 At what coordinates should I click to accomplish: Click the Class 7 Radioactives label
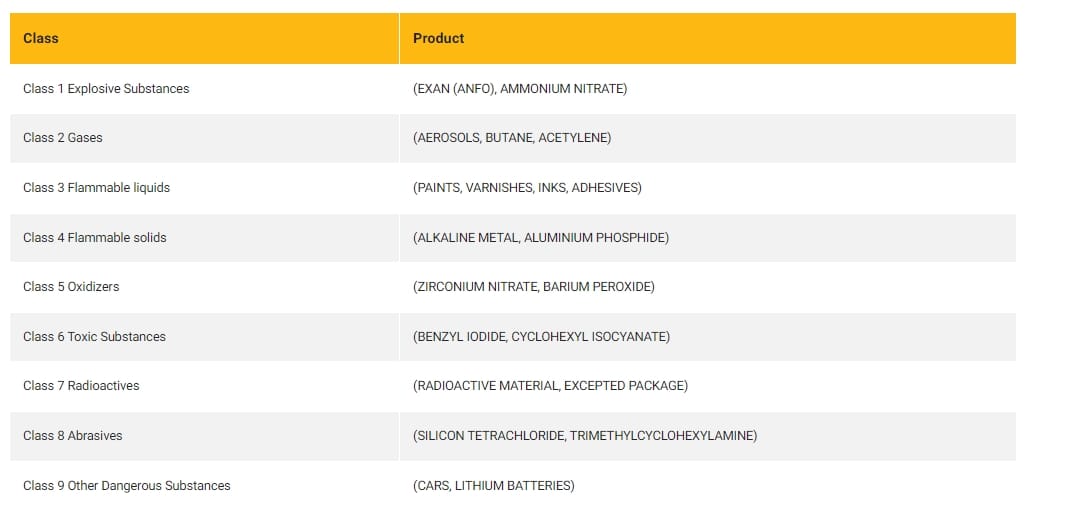pyautogui.click(x=81, y=385)
